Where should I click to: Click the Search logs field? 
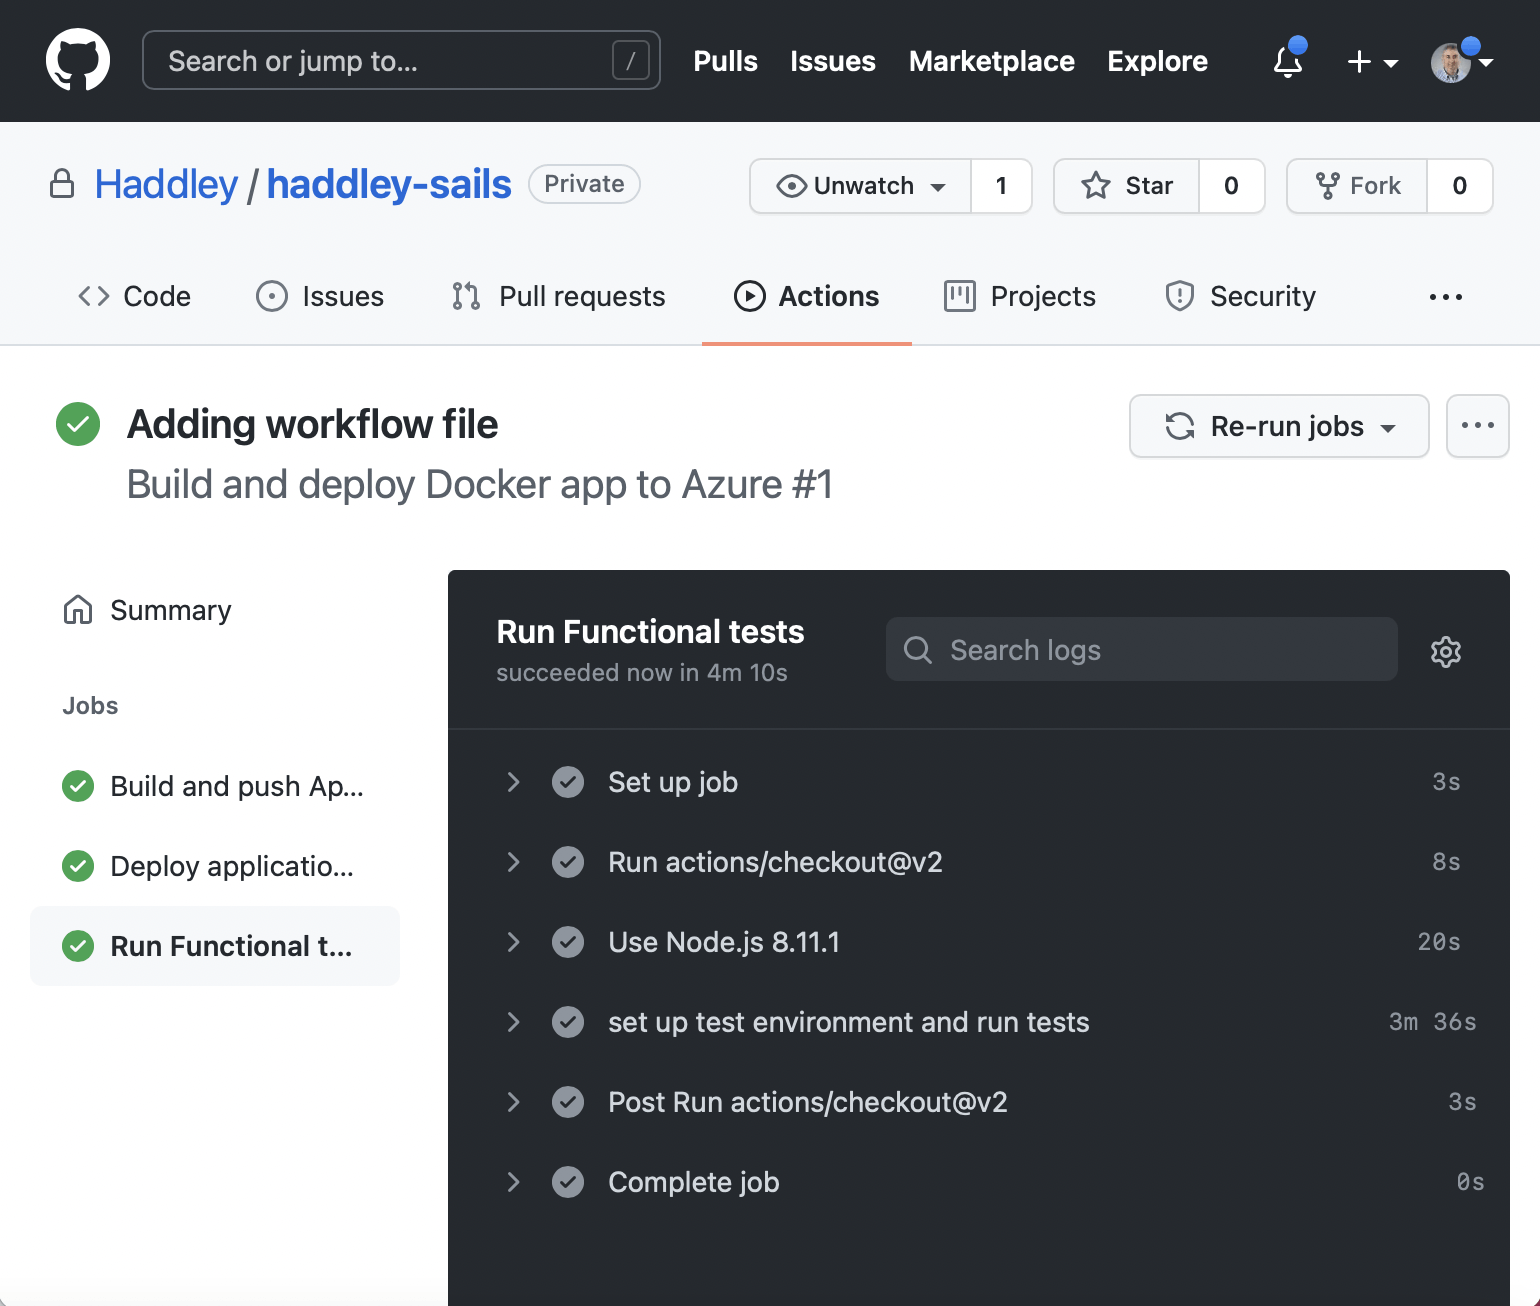(x=1142, y=650)
